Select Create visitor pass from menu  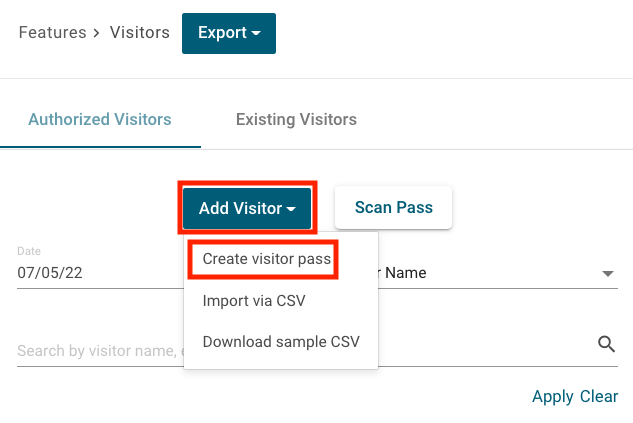(265, 259)
